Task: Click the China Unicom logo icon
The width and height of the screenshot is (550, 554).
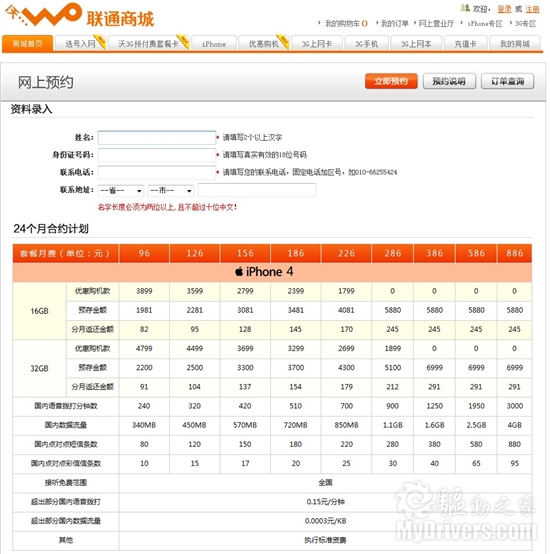Action: (x=43, y=15)
